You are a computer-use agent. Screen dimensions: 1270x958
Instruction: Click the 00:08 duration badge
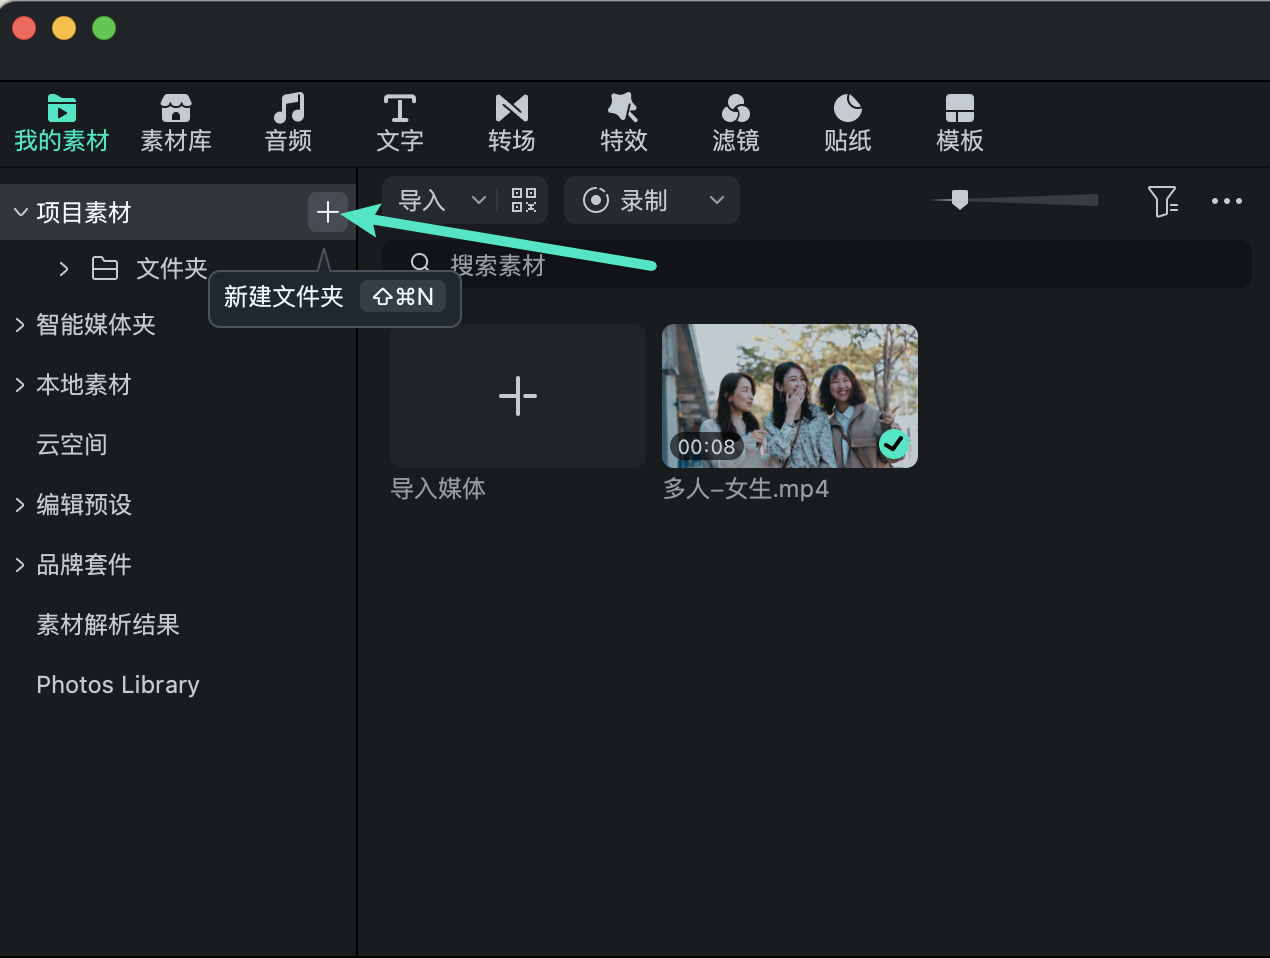click(x=706, y=447)
